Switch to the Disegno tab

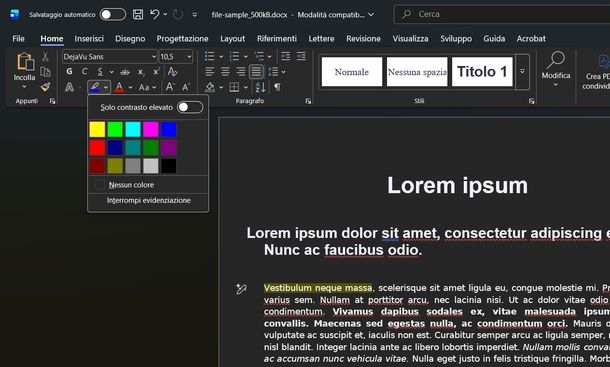(130, 39)
